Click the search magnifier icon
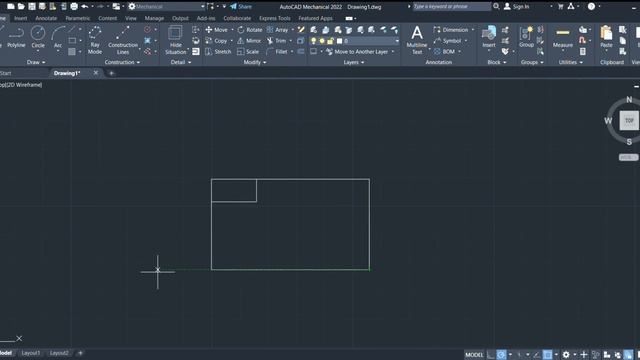The width and height of the screenshot is (640, 360). [x=496, y=7]
